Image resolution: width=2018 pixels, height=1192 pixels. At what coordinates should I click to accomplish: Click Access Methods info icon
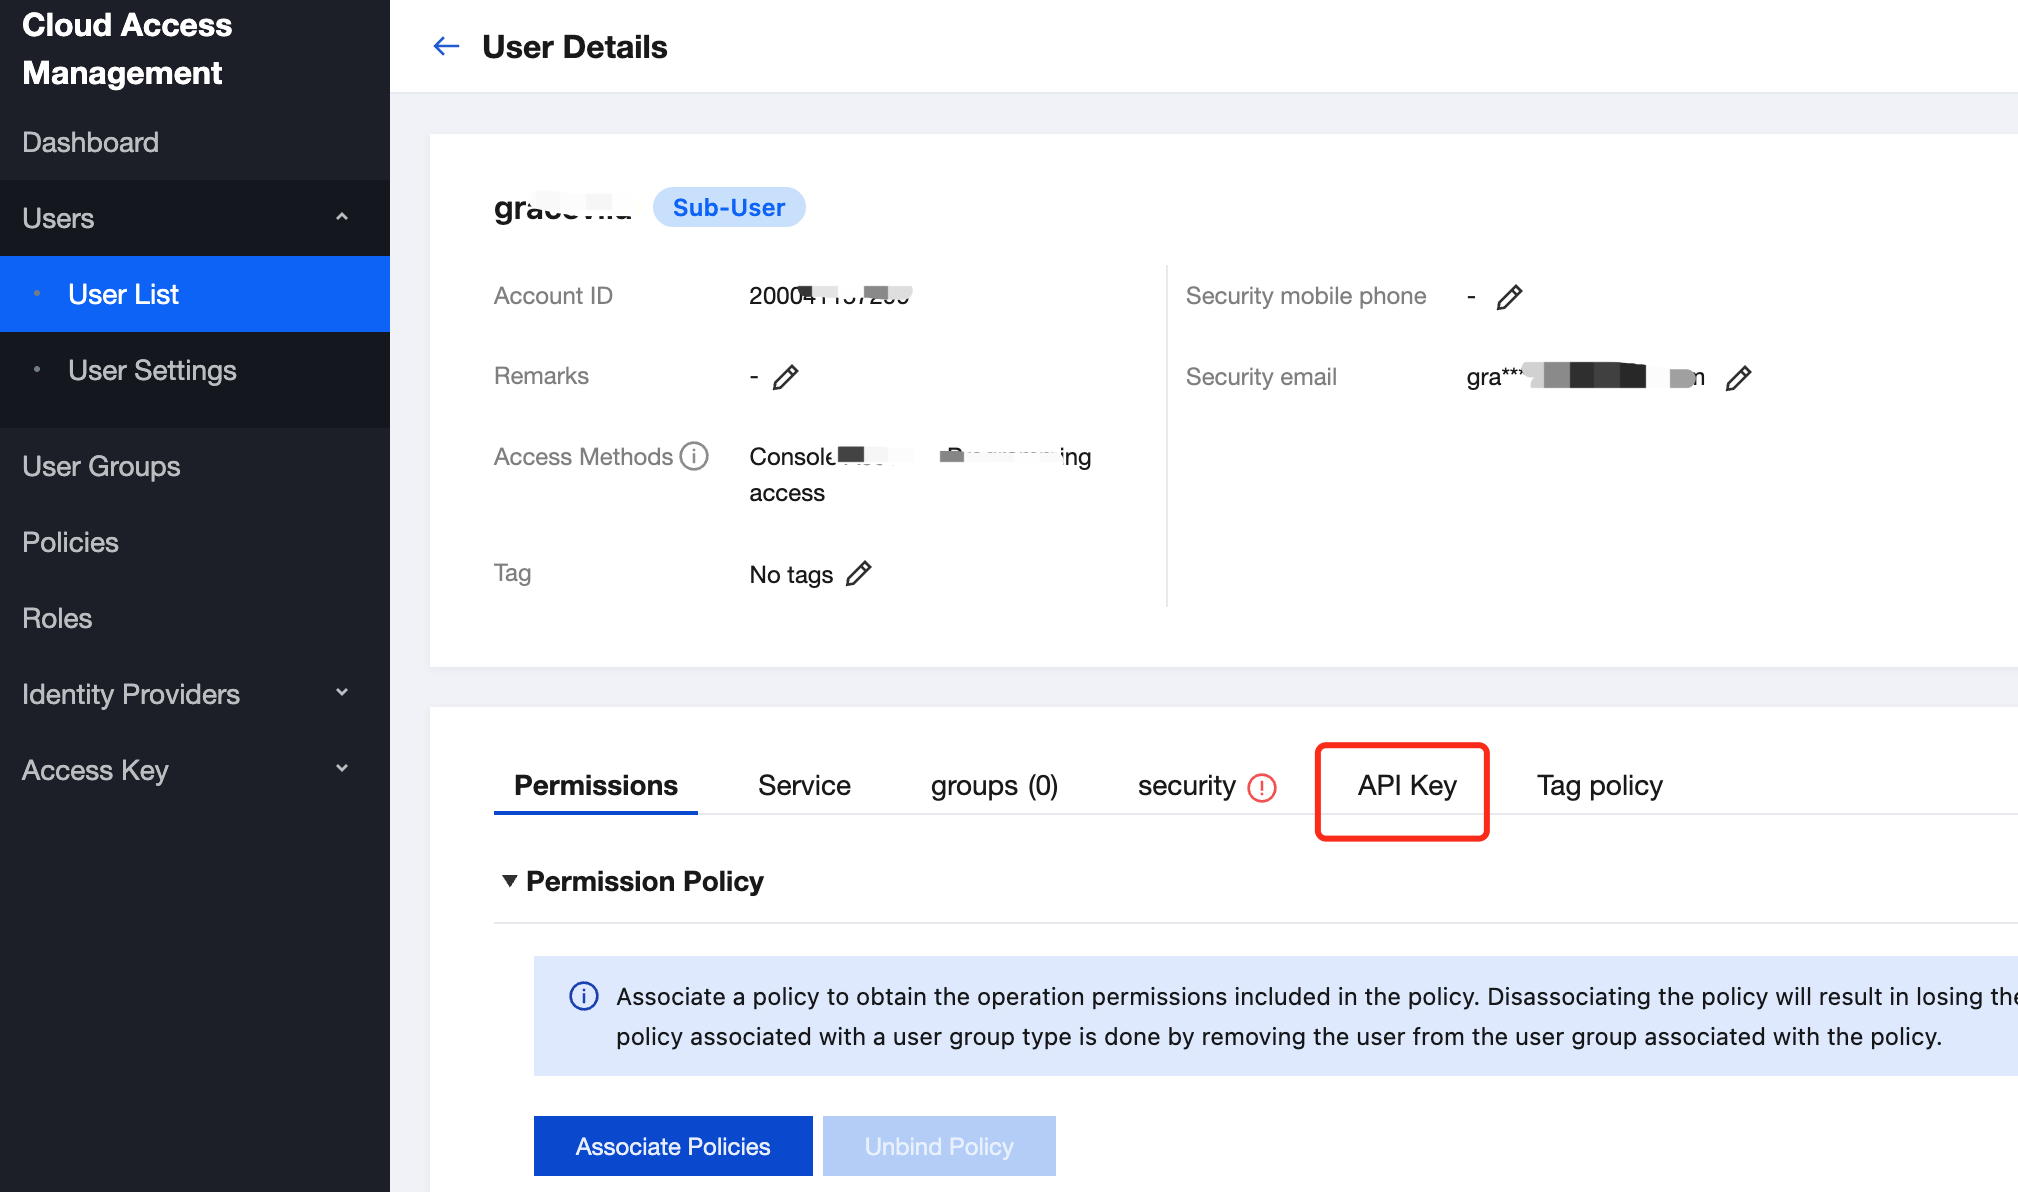coord(694,456)
